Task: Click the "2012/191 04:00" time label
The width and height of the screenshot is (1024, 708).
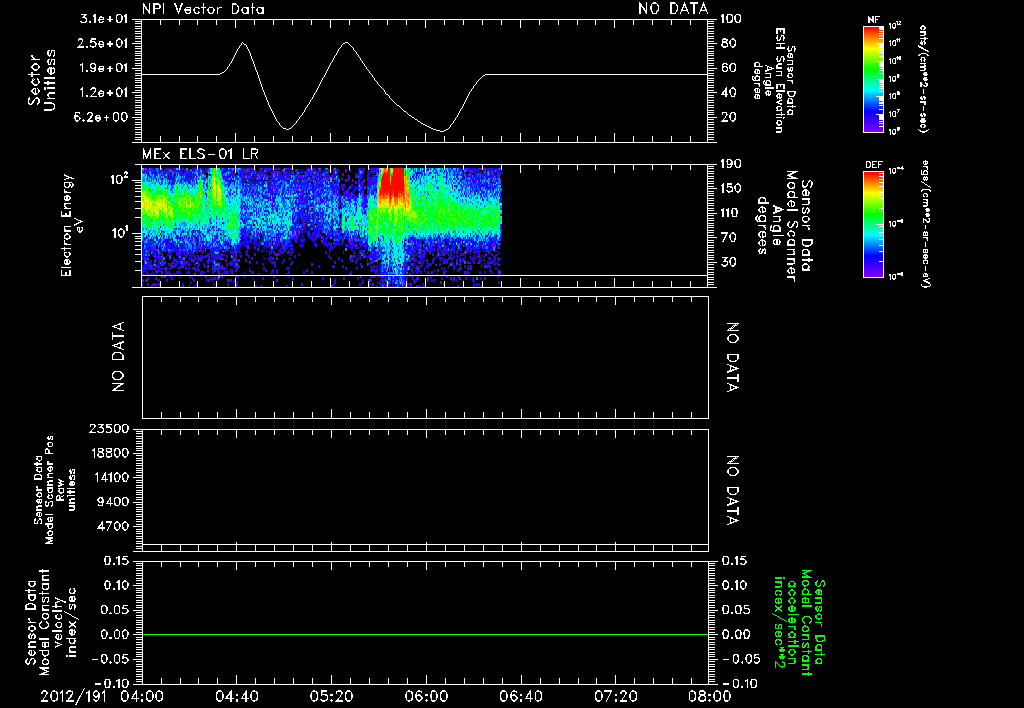Action: coord(101,696)
